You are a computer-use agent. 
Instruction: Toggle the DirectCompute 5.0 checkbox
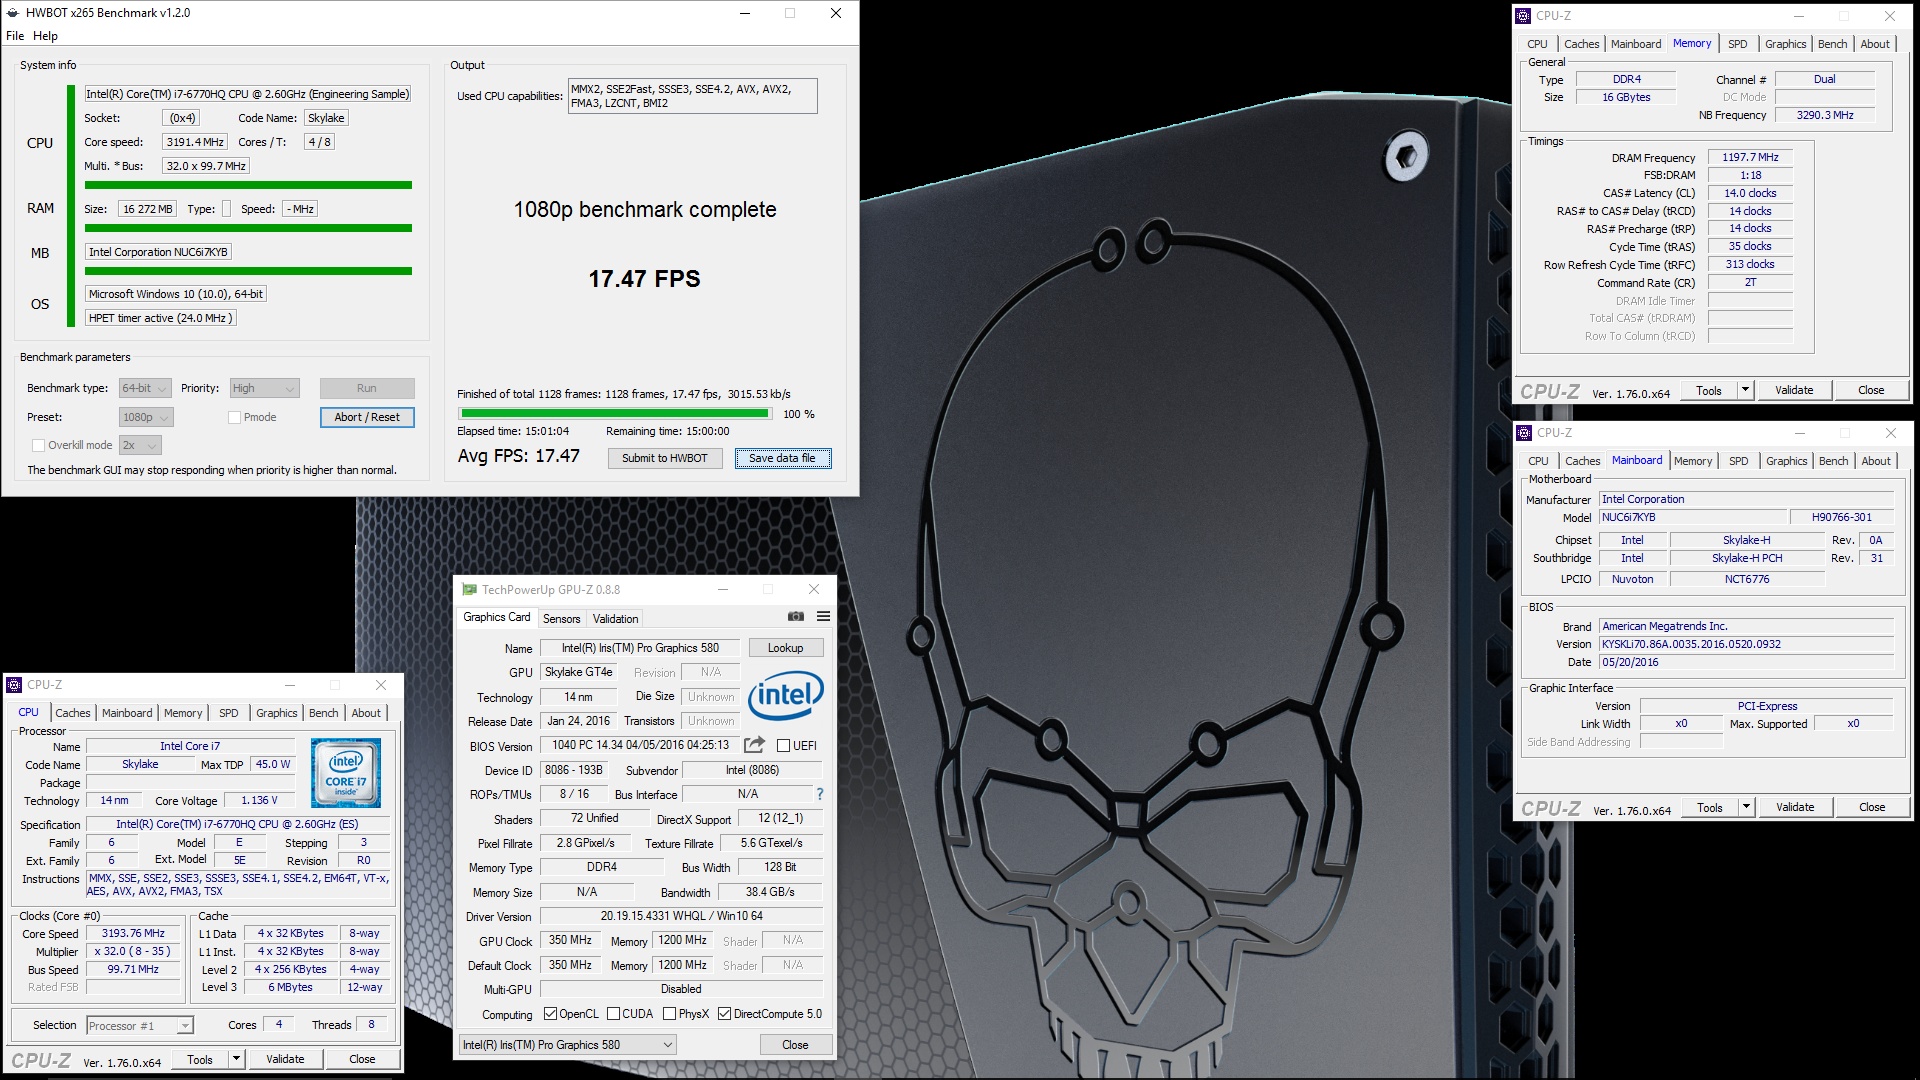[x=724, y=1013]
